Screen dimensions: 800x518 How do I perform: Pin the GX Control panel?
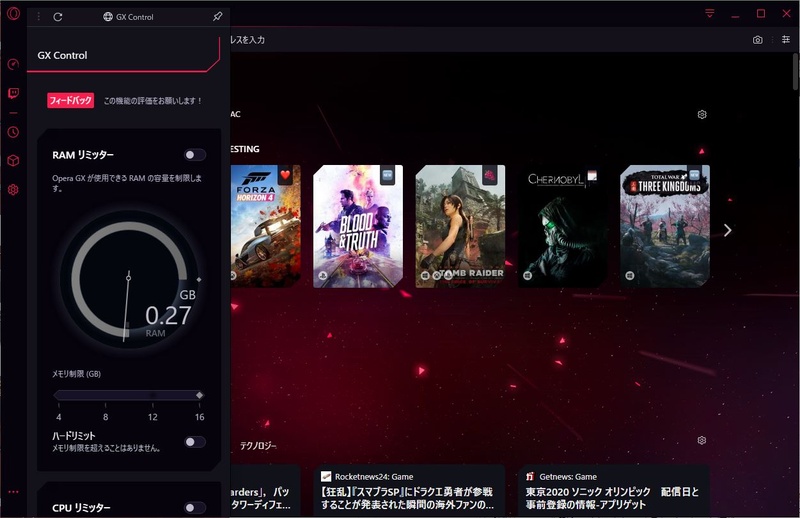pos(217,16)
